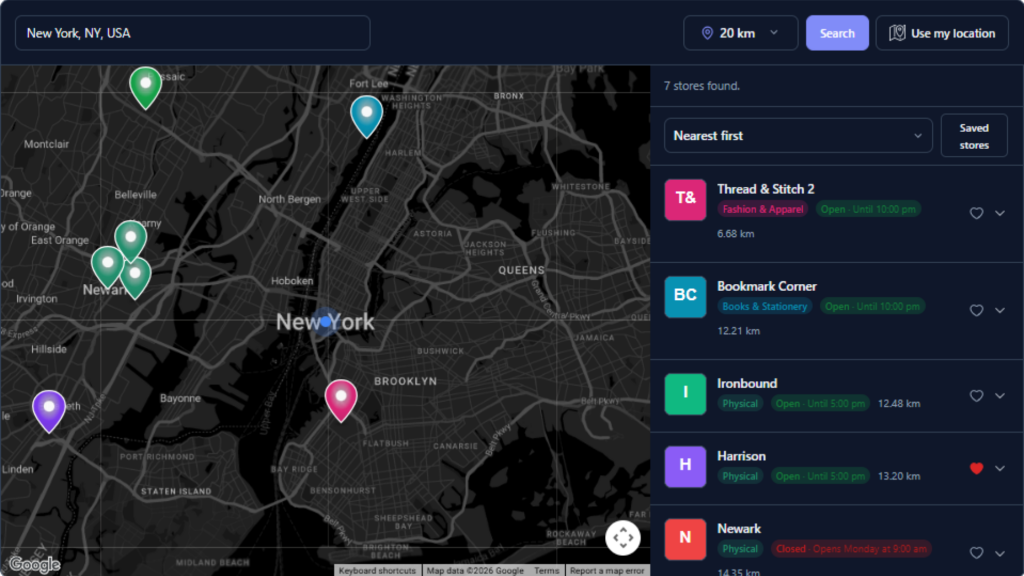
Task: Click the Search button
Action: 837,33
